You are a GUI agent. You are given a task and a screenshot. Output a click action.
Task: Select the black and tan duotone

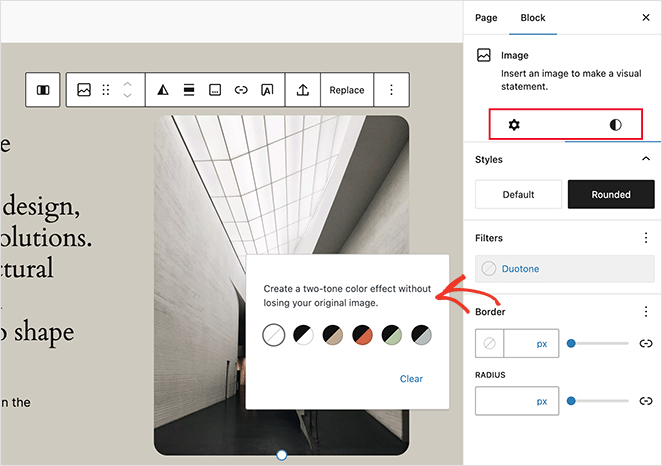point(333,335)
